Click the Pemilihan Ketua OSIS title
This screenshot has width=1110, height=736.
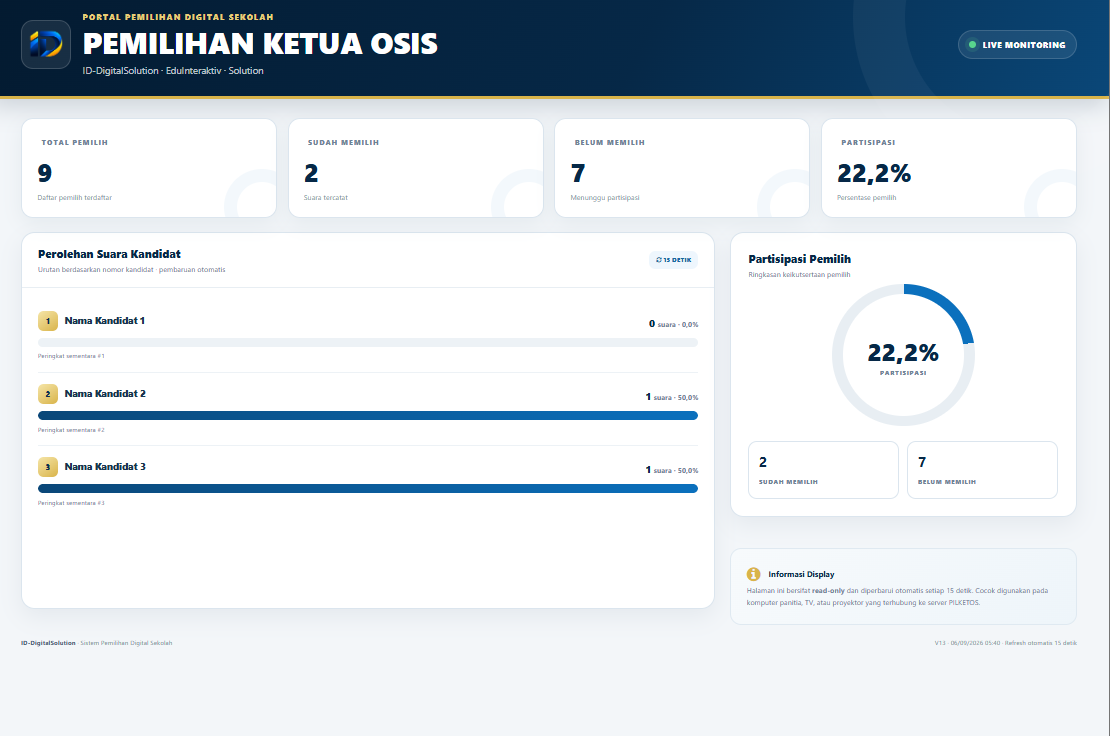261,44
